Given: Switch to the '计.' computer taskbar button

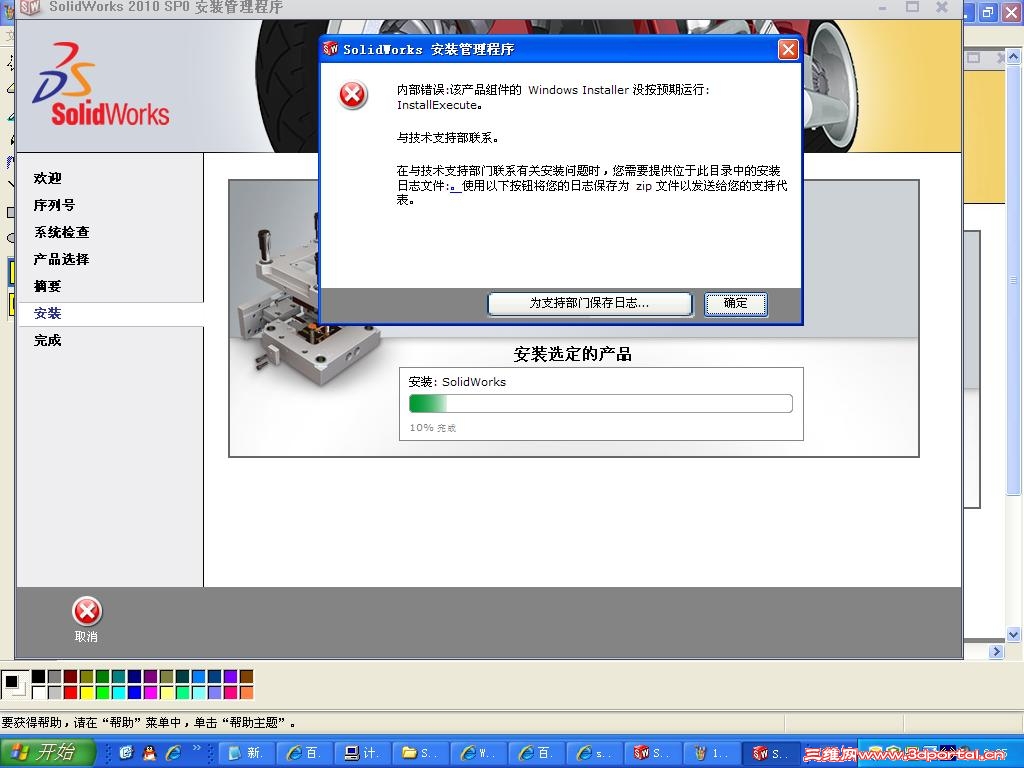Looking at the screenshot, I should (x=361, y=753).
